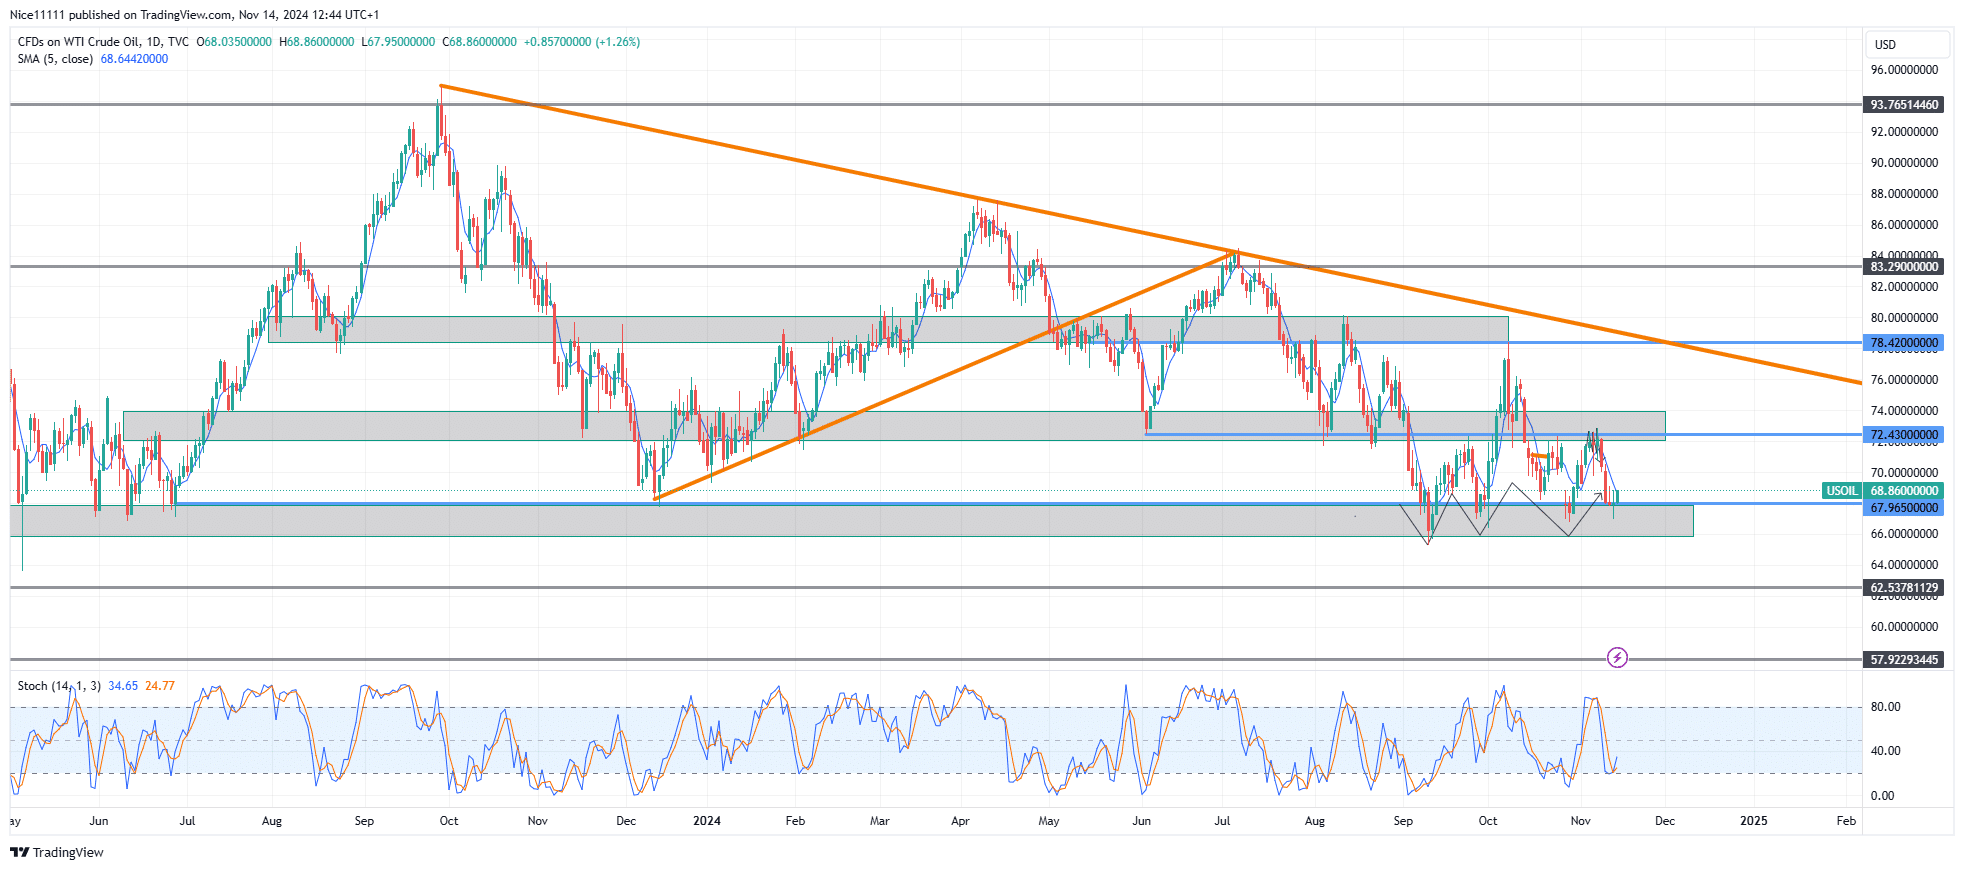The width and height of the screenshot is (1964, 870).
Task: Select the 78.42000000 blue price label
Action: (1904, 342)
